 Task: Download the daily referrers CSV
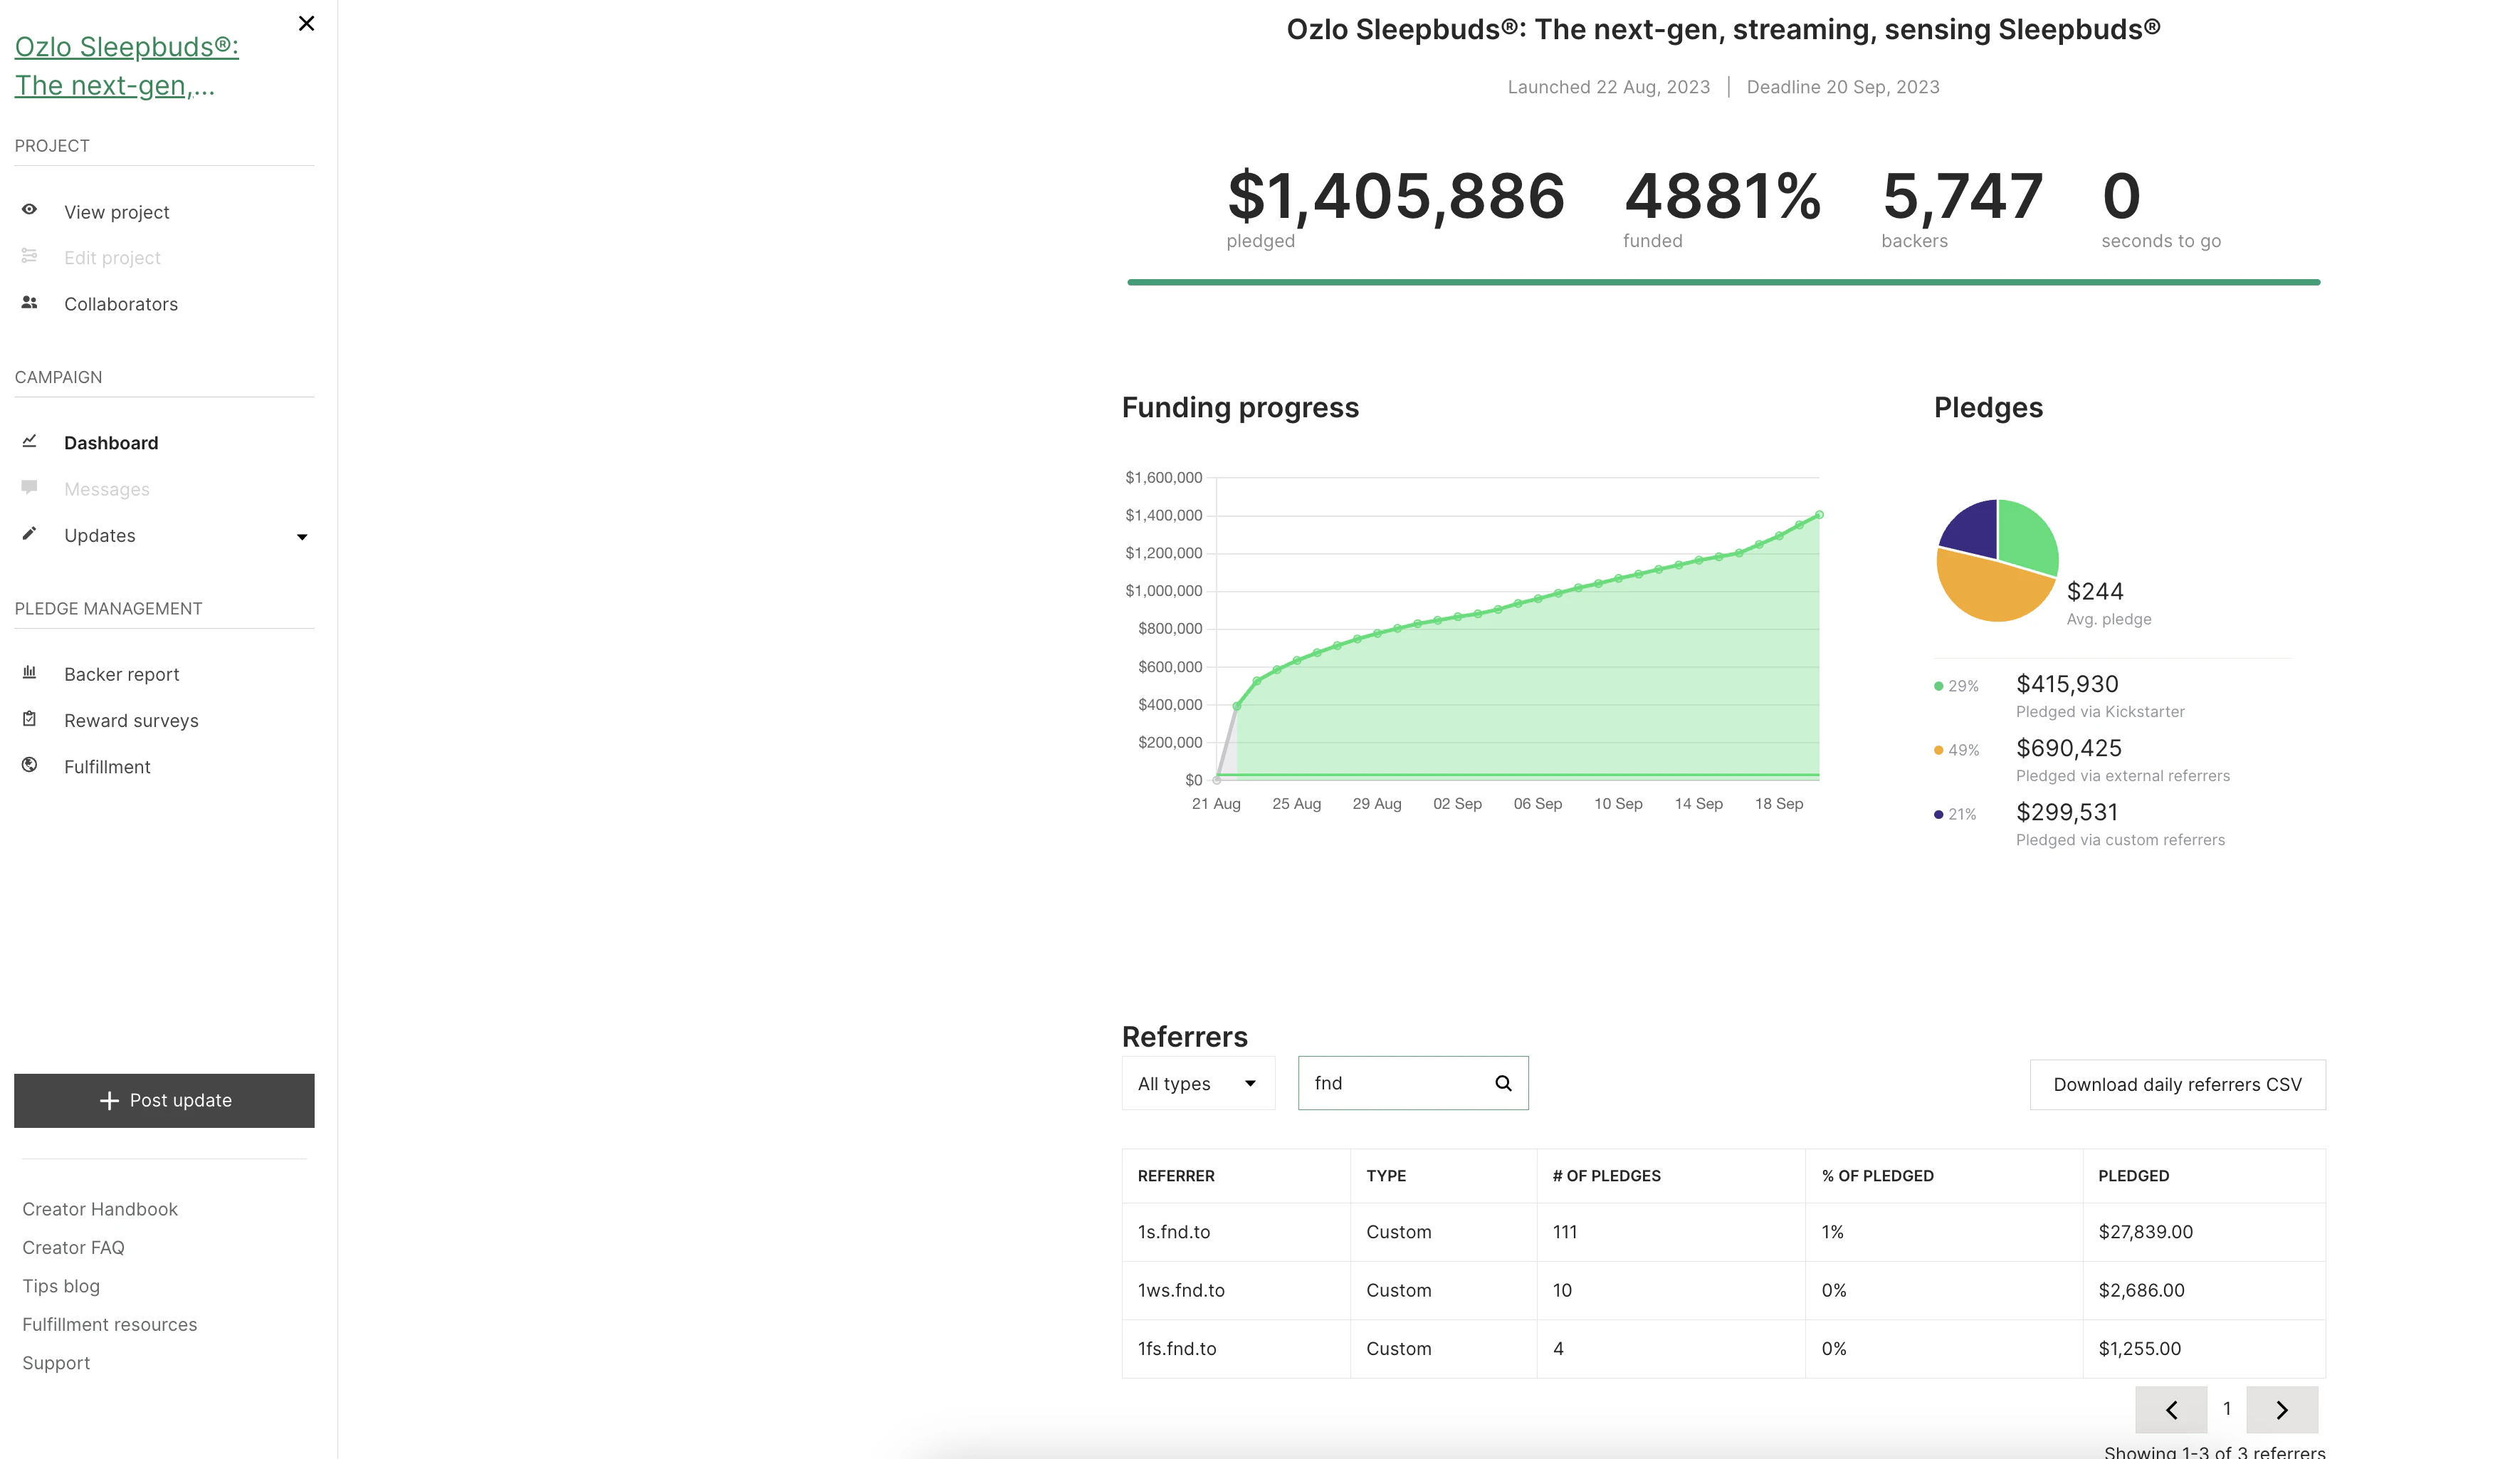(2177, 1085)
